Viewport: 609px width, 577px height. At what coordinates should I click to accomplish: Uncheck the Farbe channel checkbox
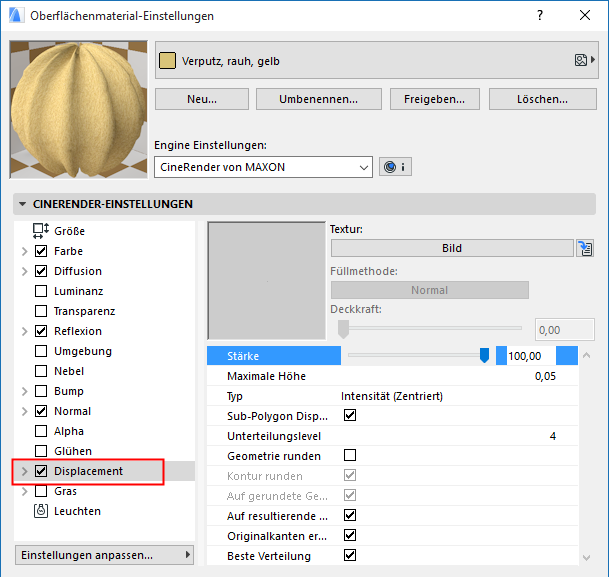(41, 251)
